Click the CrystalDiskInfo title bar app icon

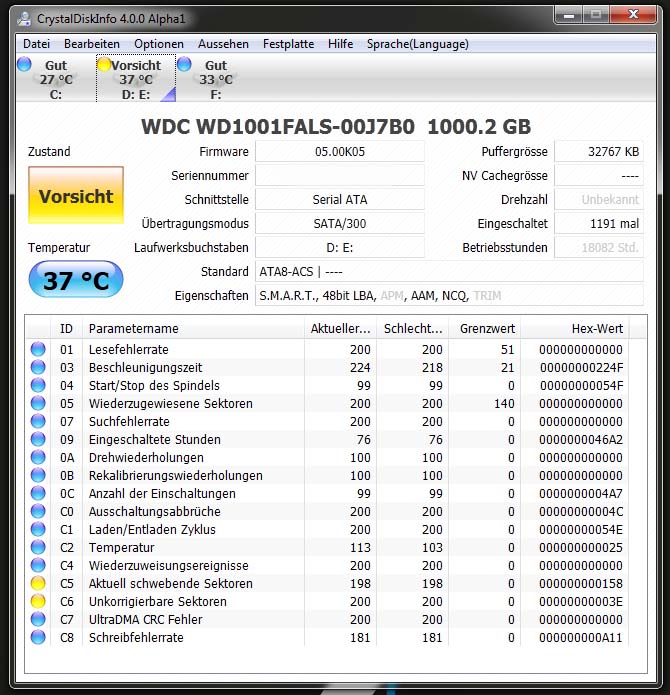24,18
